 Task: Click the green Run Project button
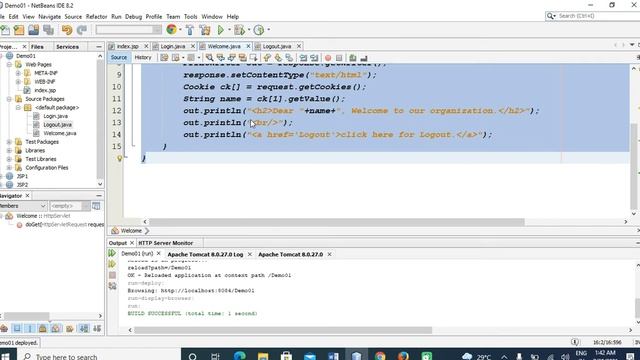click(x=221, y=30)
